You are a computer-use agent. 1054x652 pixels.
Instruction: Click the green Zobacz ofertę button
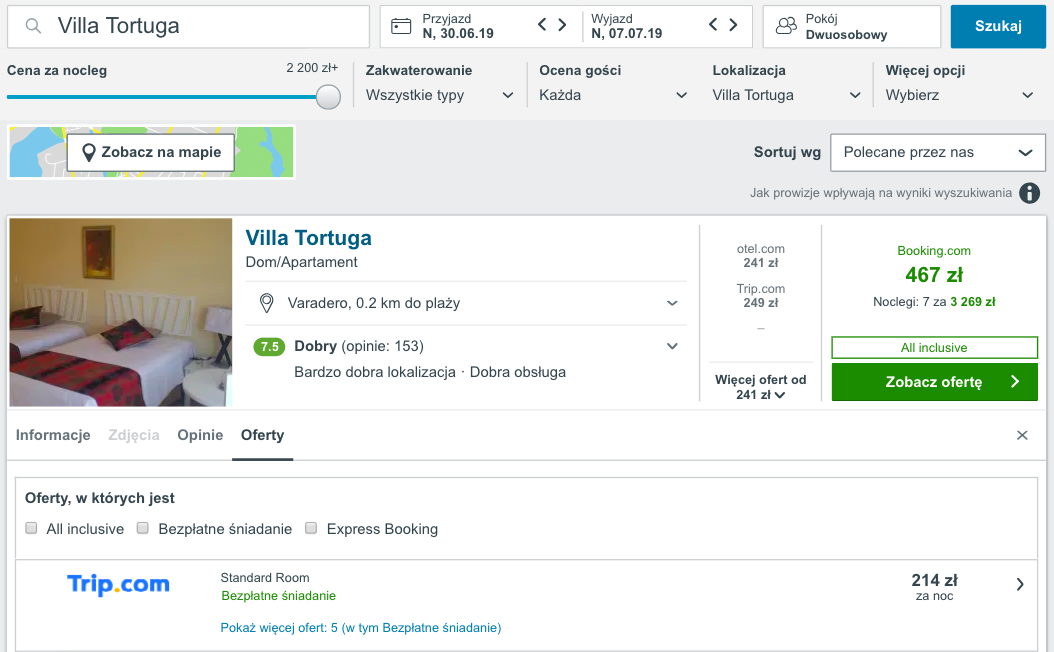click(934, 382)
